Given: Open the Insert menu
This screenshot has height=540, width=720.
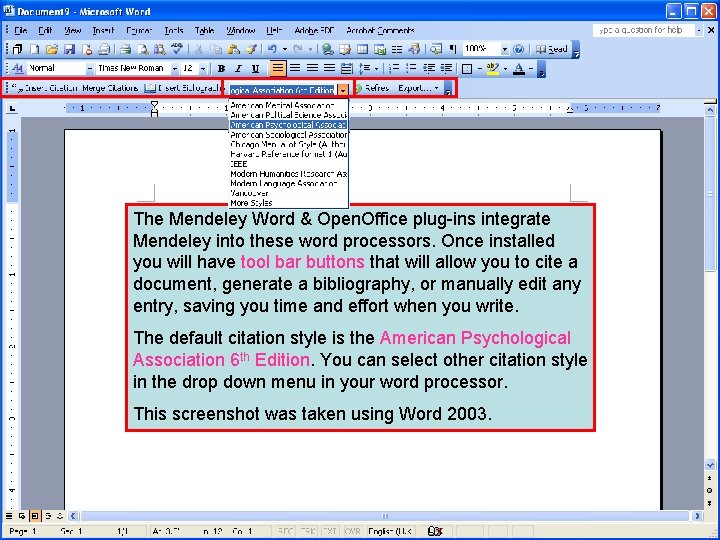Looking at the screenshot, I should pyautogui.click(x=103, y=30).
